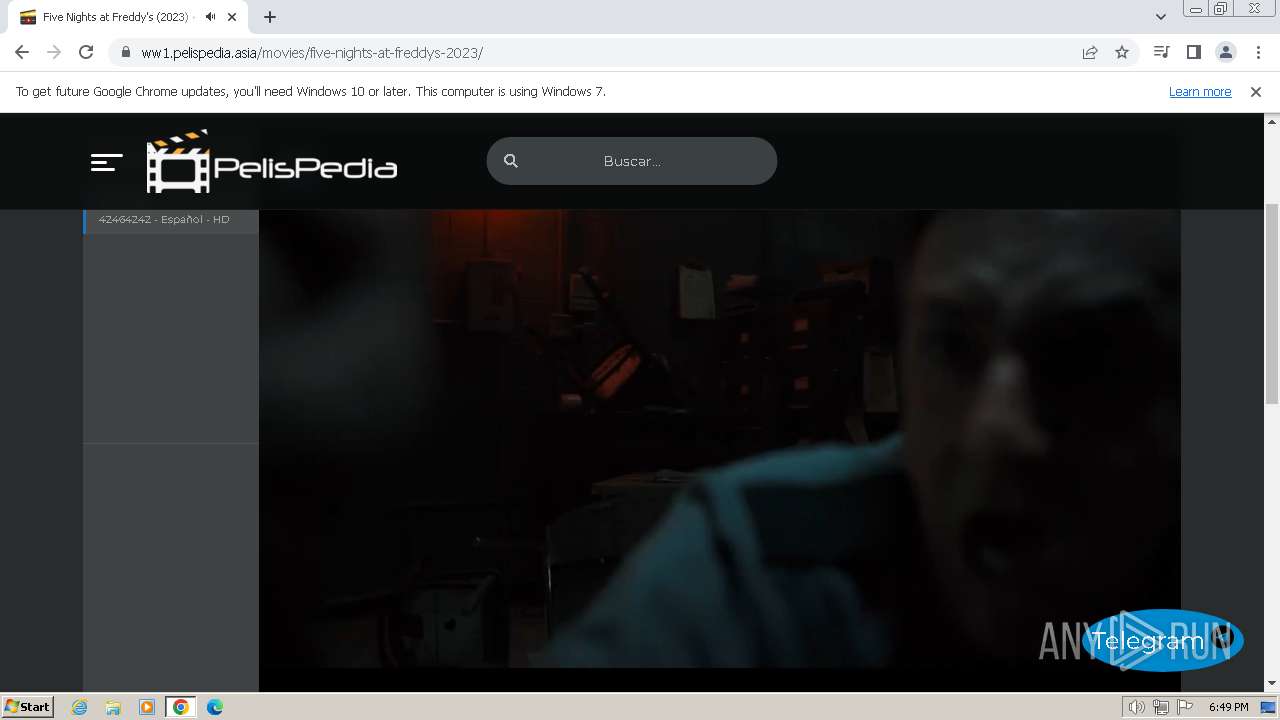Image resolution: width=1280 pixels, height=720 pixels.
Task: Click the Show desktop button
Action: coord(1269,707)
